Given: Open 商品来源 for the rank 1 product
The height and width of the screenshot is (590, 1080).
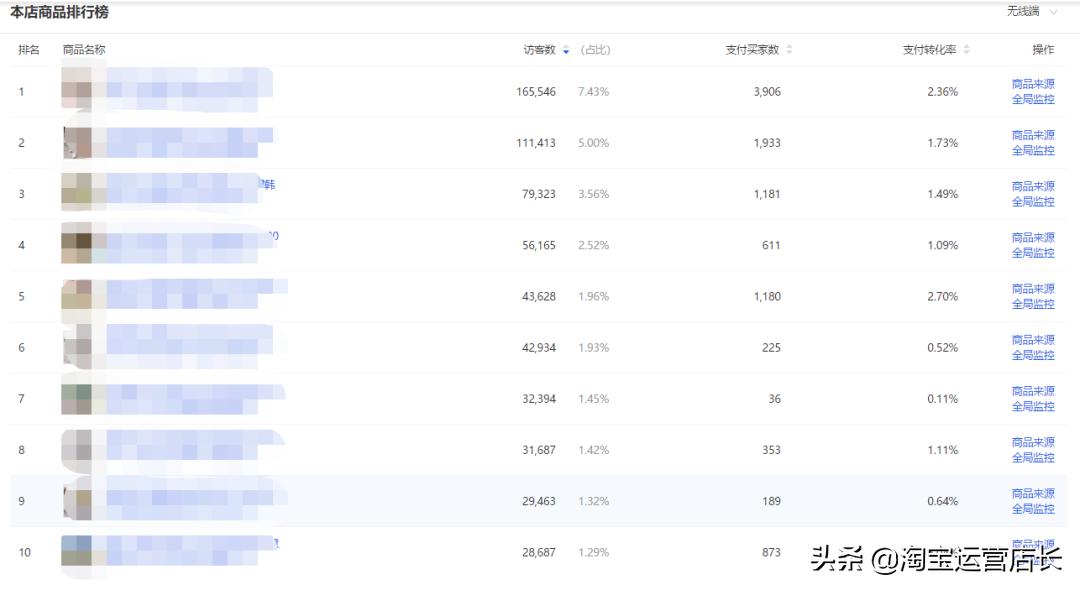Looking at the screenshot, I should [1033, 84].
